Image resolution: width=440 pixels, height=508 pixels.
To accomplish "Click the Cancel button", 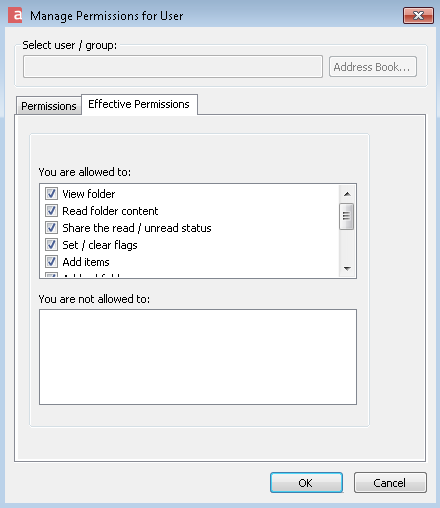I will pos(390,483).
